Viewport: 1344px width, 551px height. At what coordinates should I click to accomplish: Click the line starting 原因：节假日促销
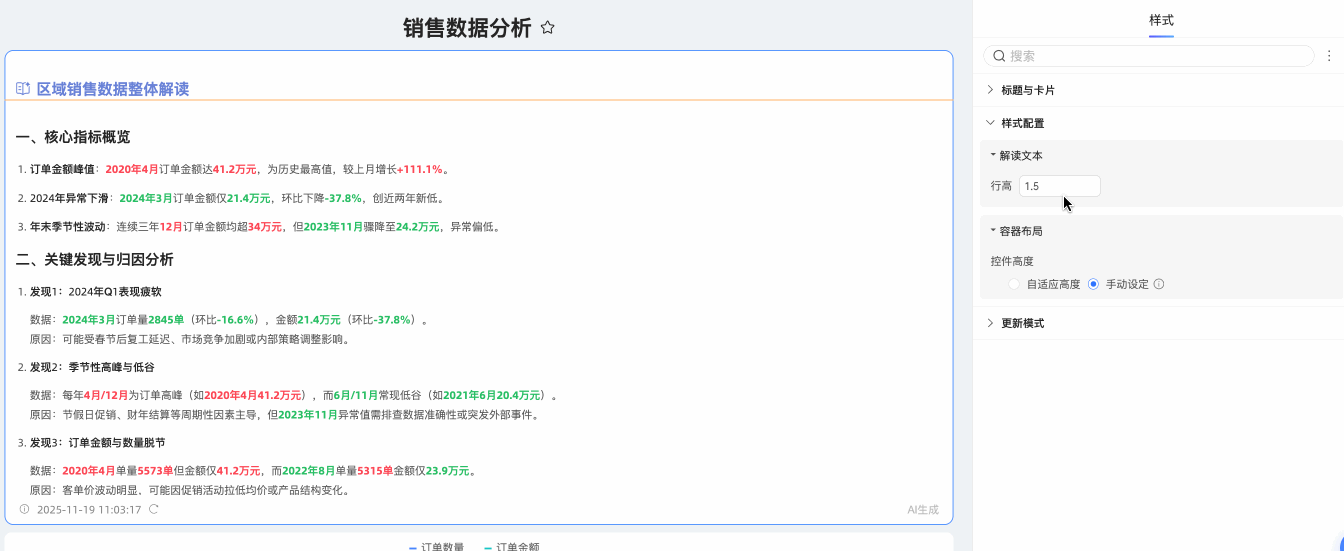[x=285, y=414]
